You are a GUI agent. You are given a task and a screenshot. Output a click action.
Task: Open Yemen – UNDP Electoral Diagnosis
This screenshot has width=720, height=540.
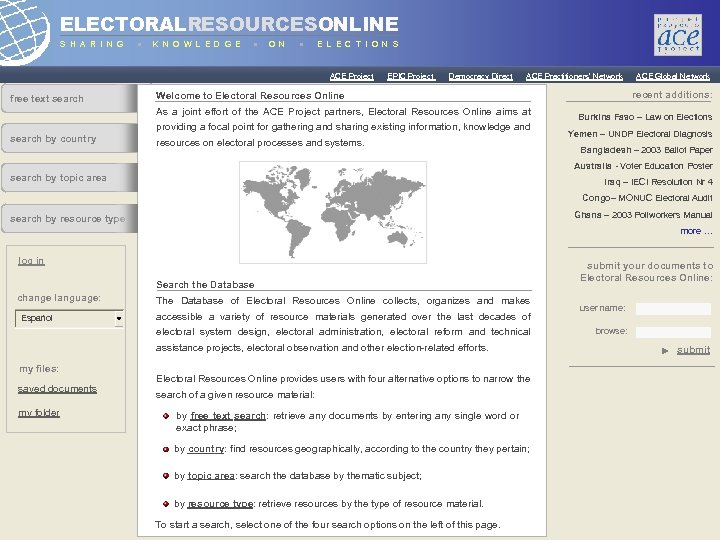pos(640,134)
